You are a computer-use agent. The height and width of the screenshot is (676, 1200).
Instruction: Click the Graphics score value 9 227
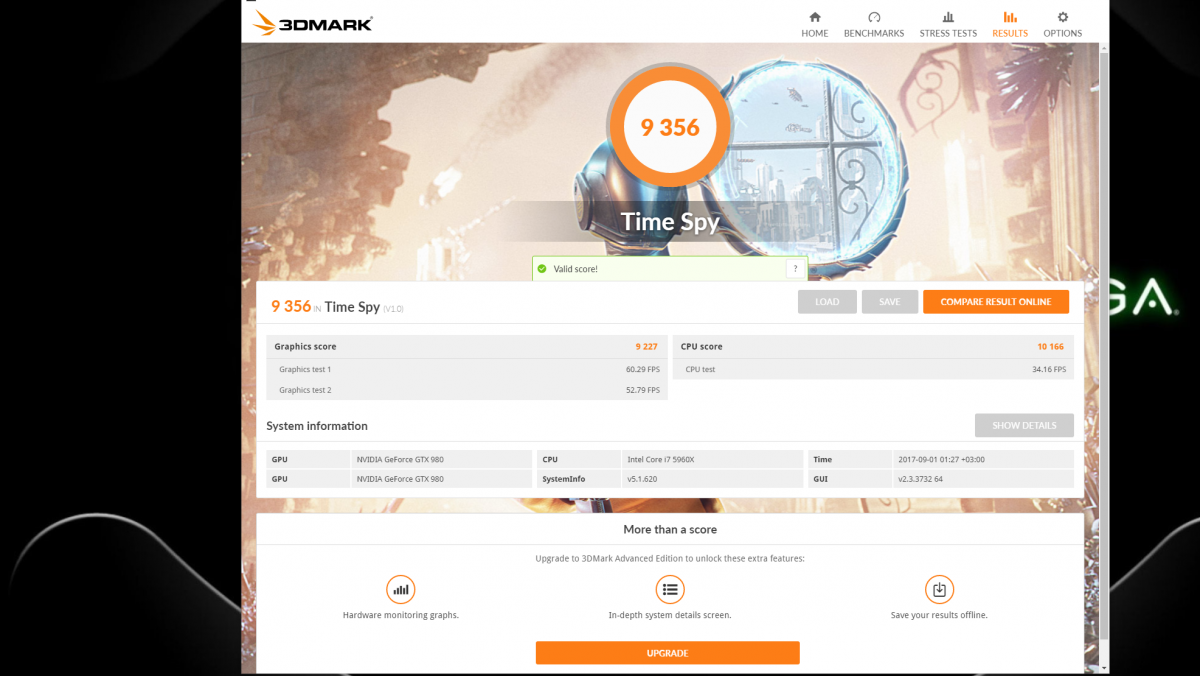point(647,347)
